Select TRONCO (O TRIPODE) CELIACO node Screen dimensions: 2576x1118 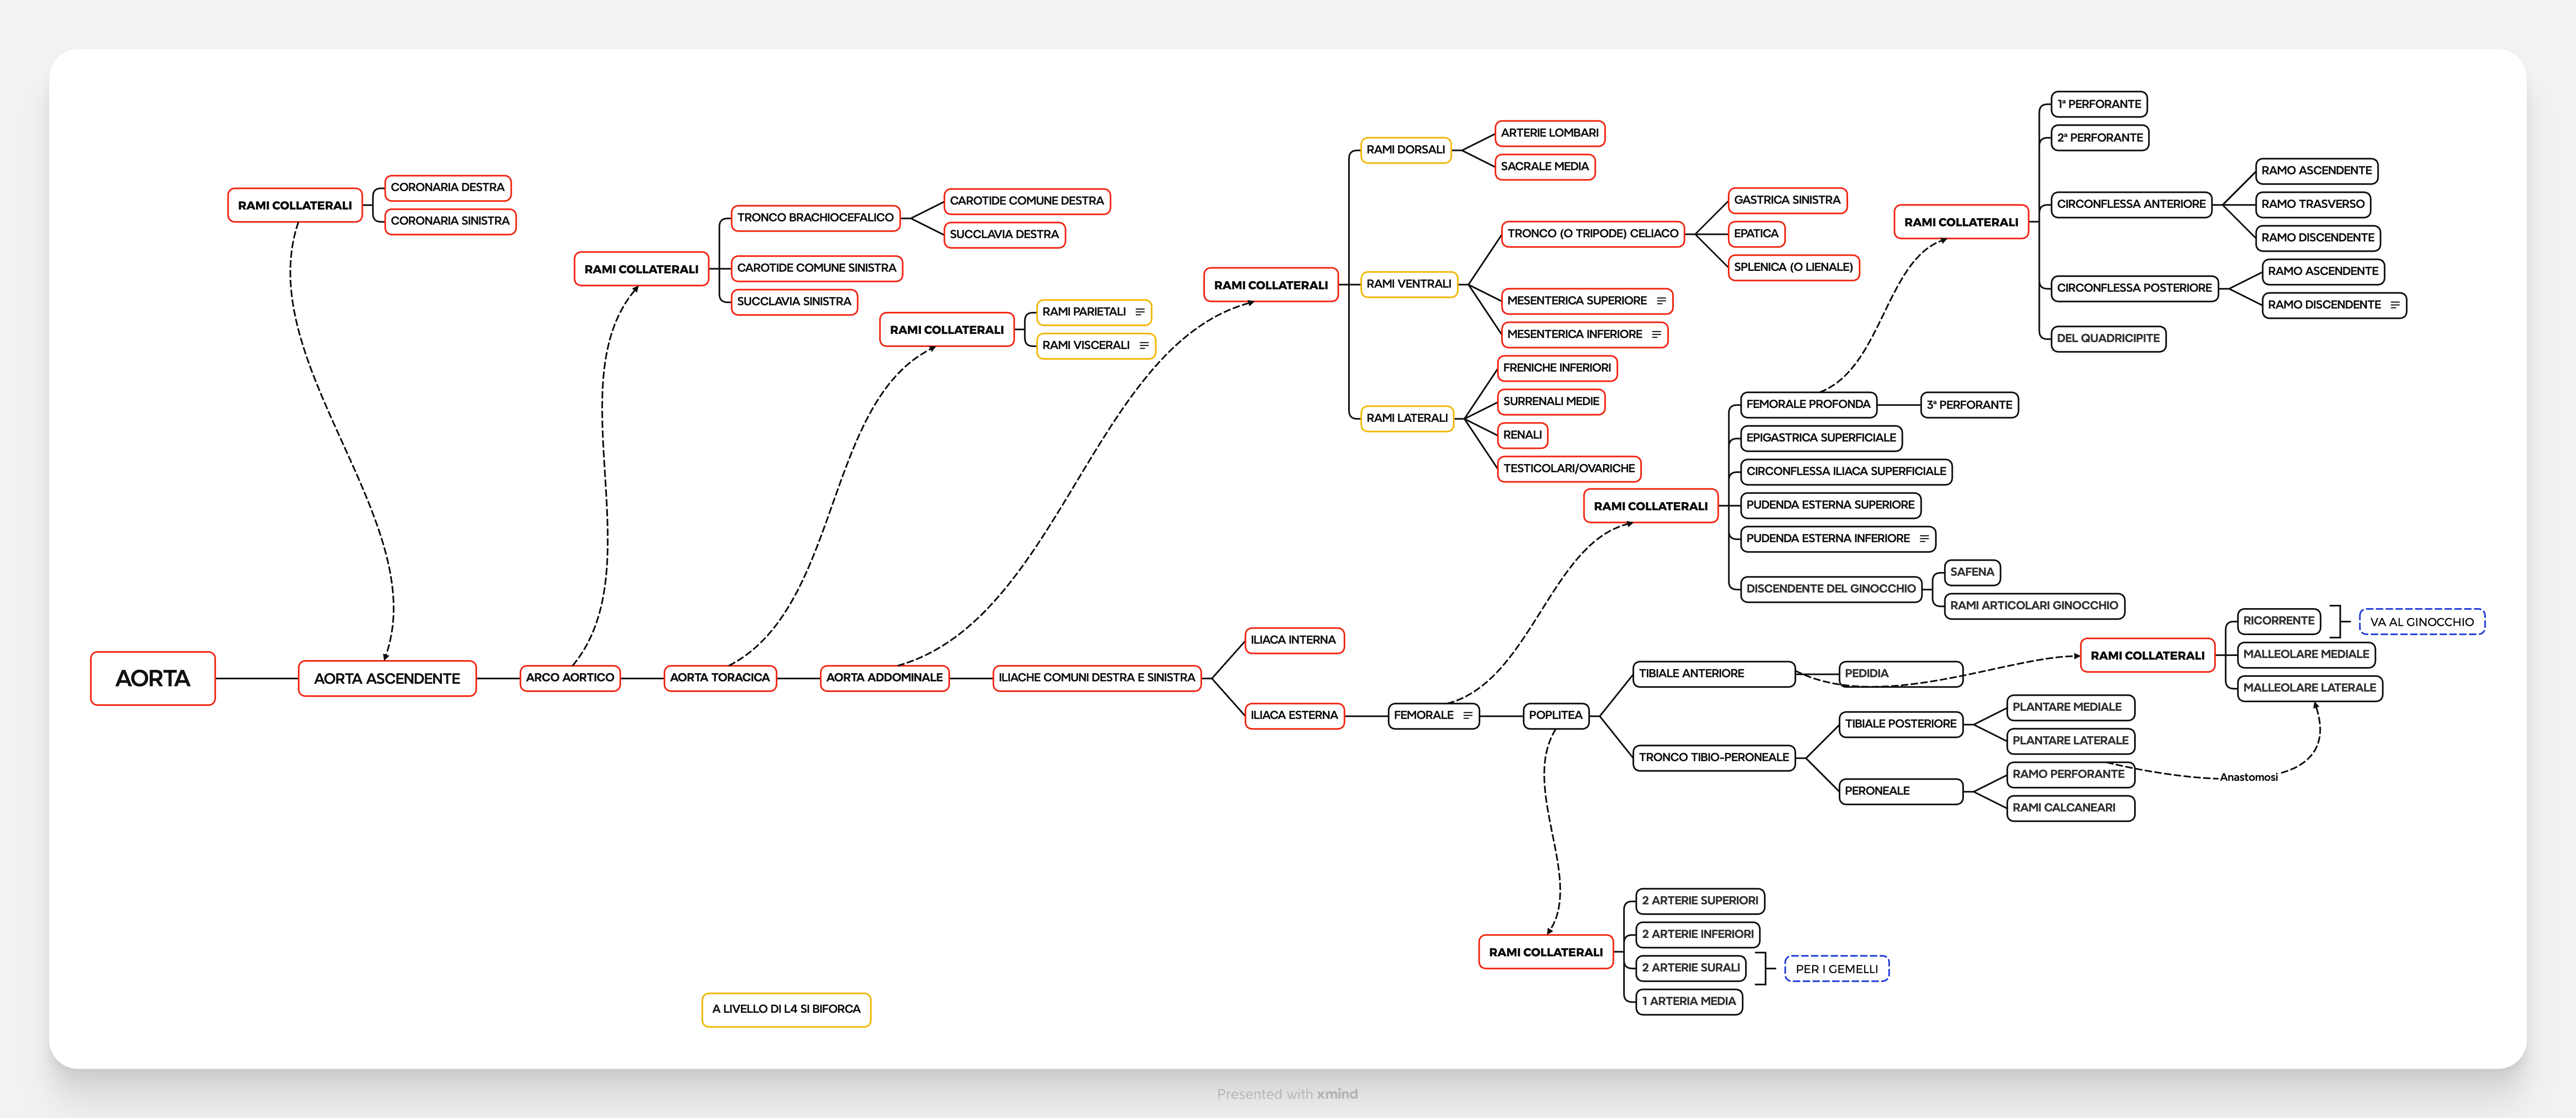[x=1593, y=234]
